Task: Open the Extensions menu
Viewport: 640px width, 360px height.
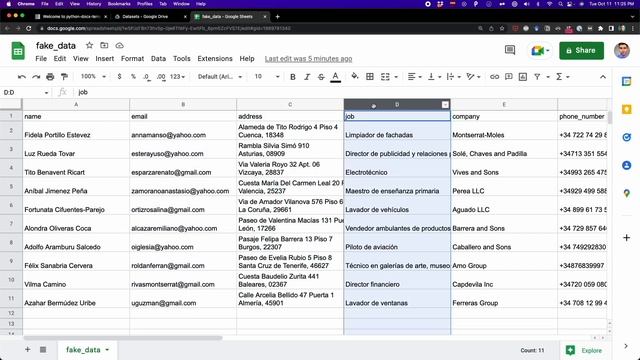Action: (x=215, y=59)
